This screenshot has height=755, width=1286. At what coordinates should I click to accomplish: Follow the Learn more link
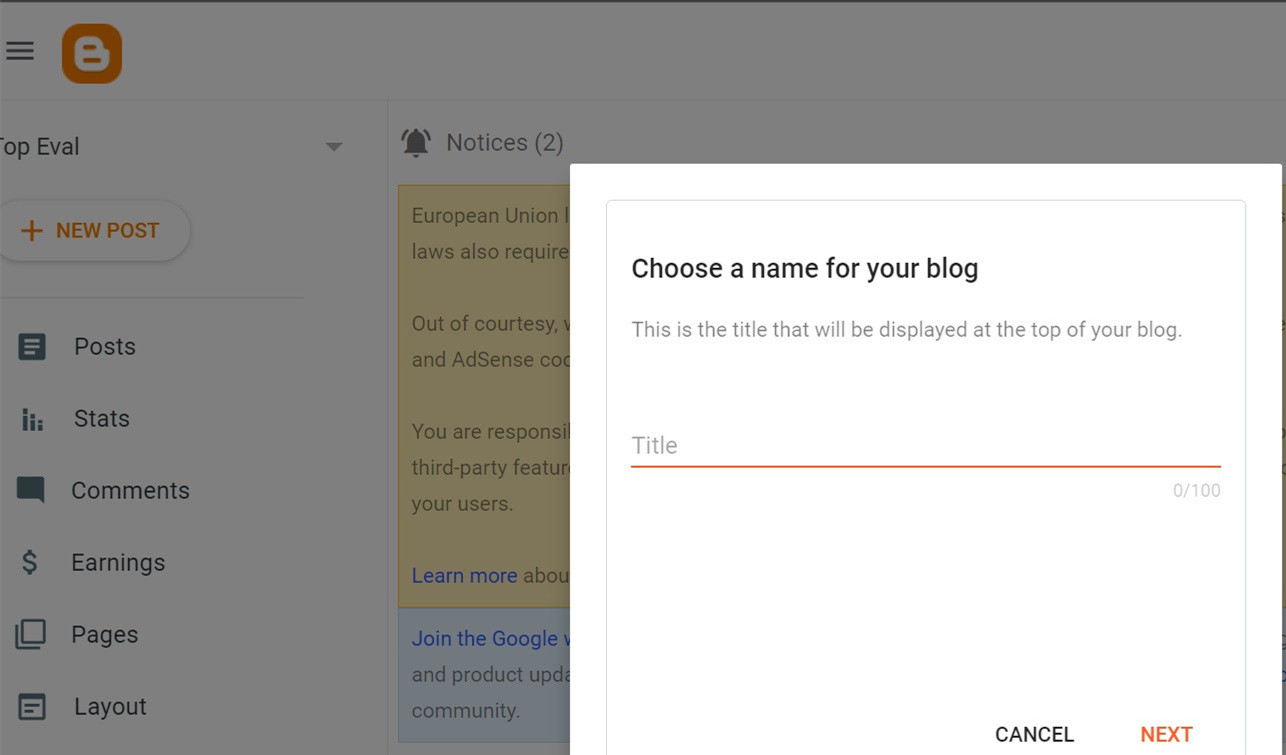click(x=464, y=576)
